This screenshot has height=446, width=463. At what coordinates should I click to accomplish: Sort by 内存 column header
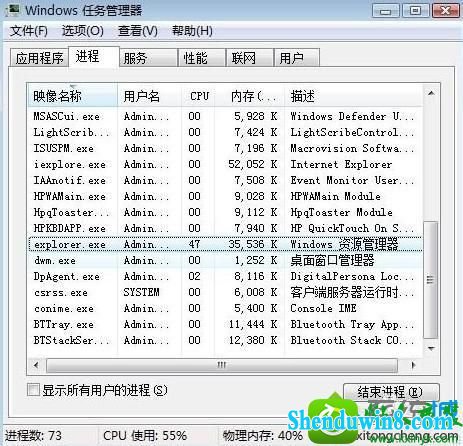tap(250, 96)
